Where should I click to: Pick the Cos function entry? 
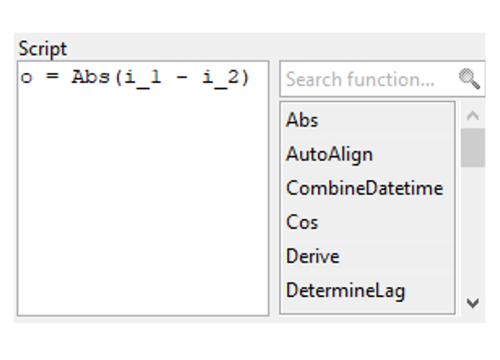tap(368, 222)
